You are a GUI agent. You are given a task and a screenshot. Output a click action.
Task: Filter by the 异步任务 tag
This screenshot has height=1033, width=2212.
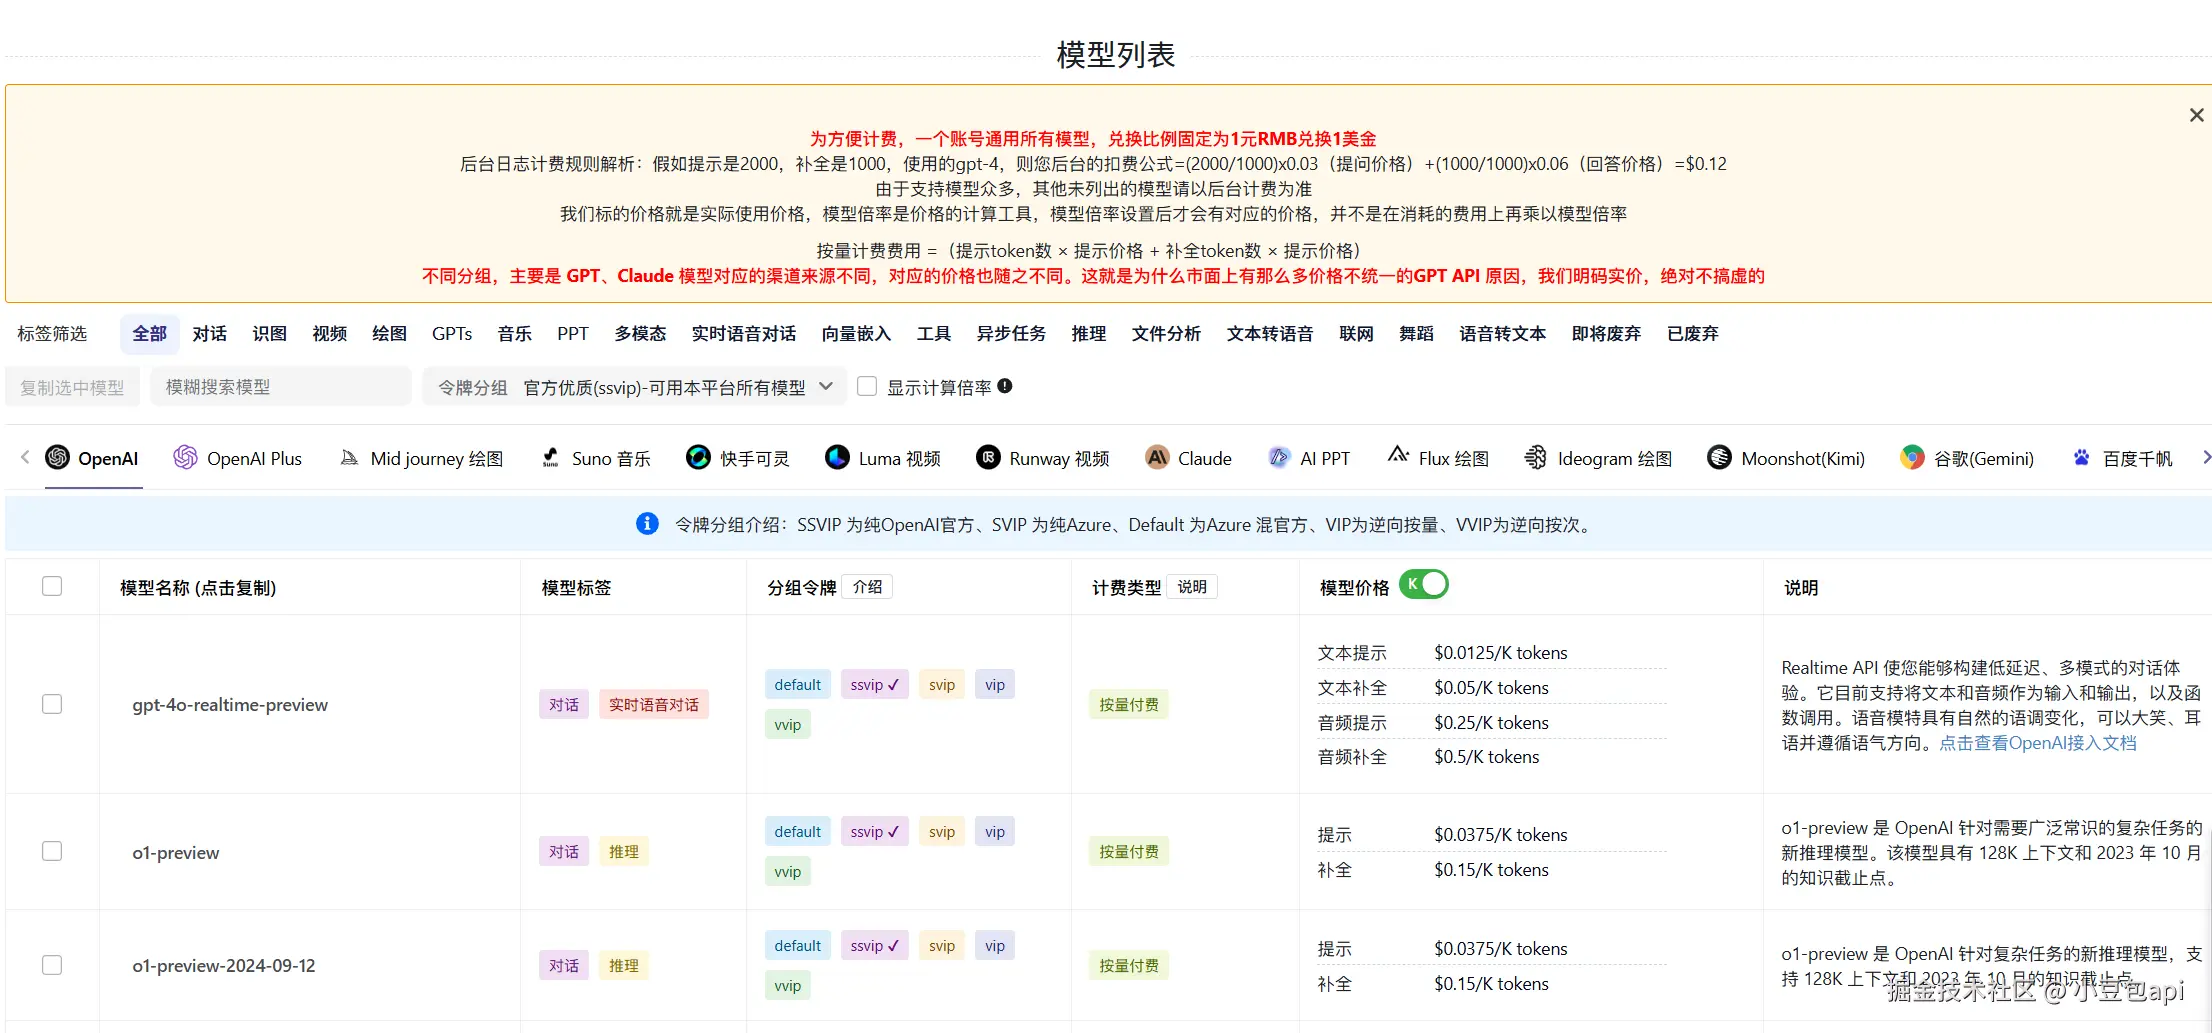point(1011,334)
